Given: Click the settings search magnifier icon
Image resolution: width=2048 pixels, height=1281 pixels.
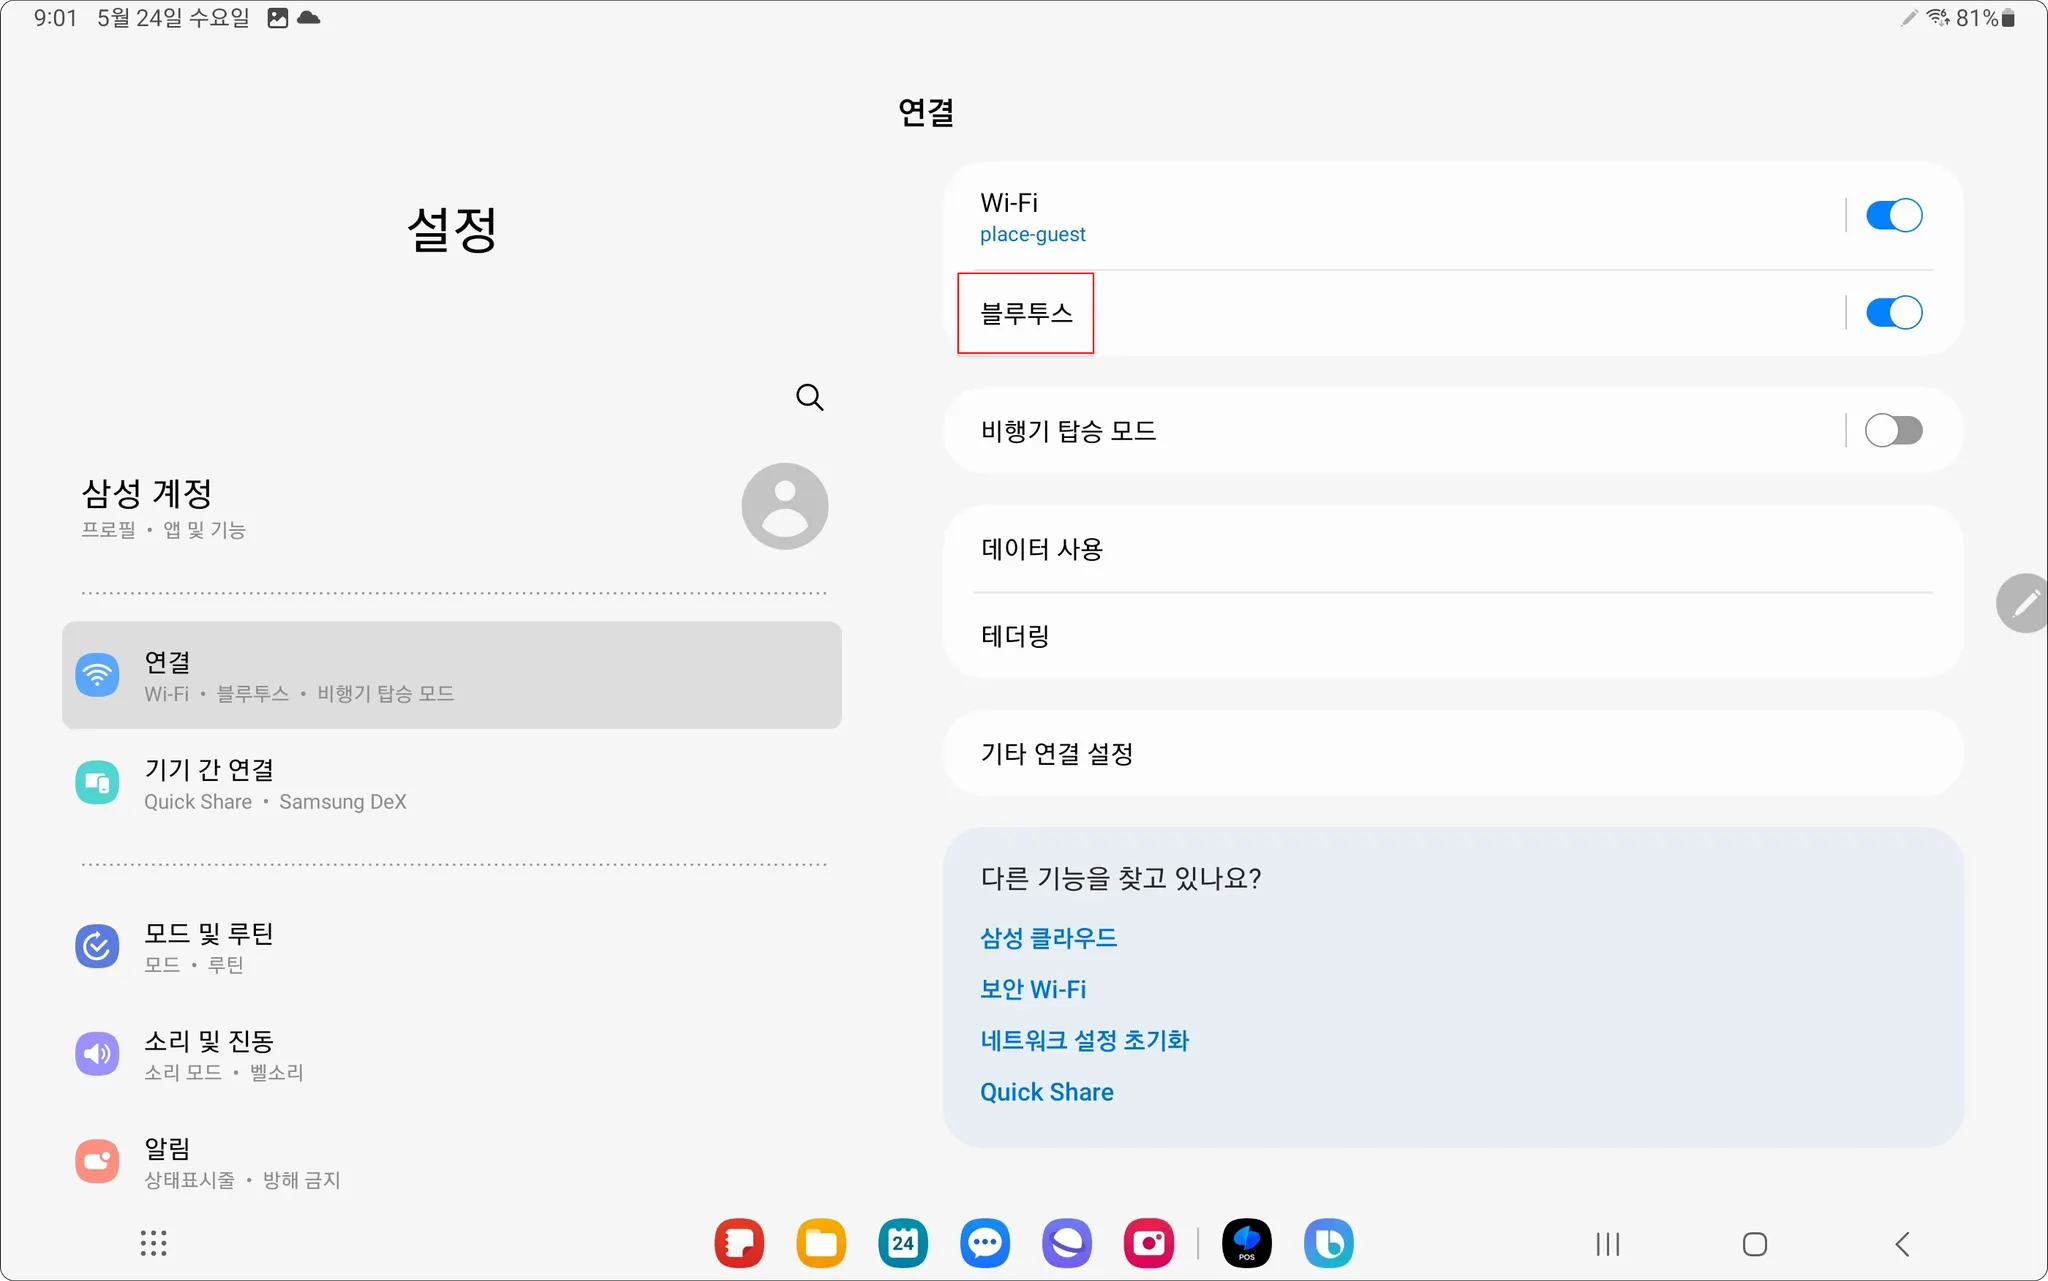Looking at the screenshot, I should click(809, 398).
